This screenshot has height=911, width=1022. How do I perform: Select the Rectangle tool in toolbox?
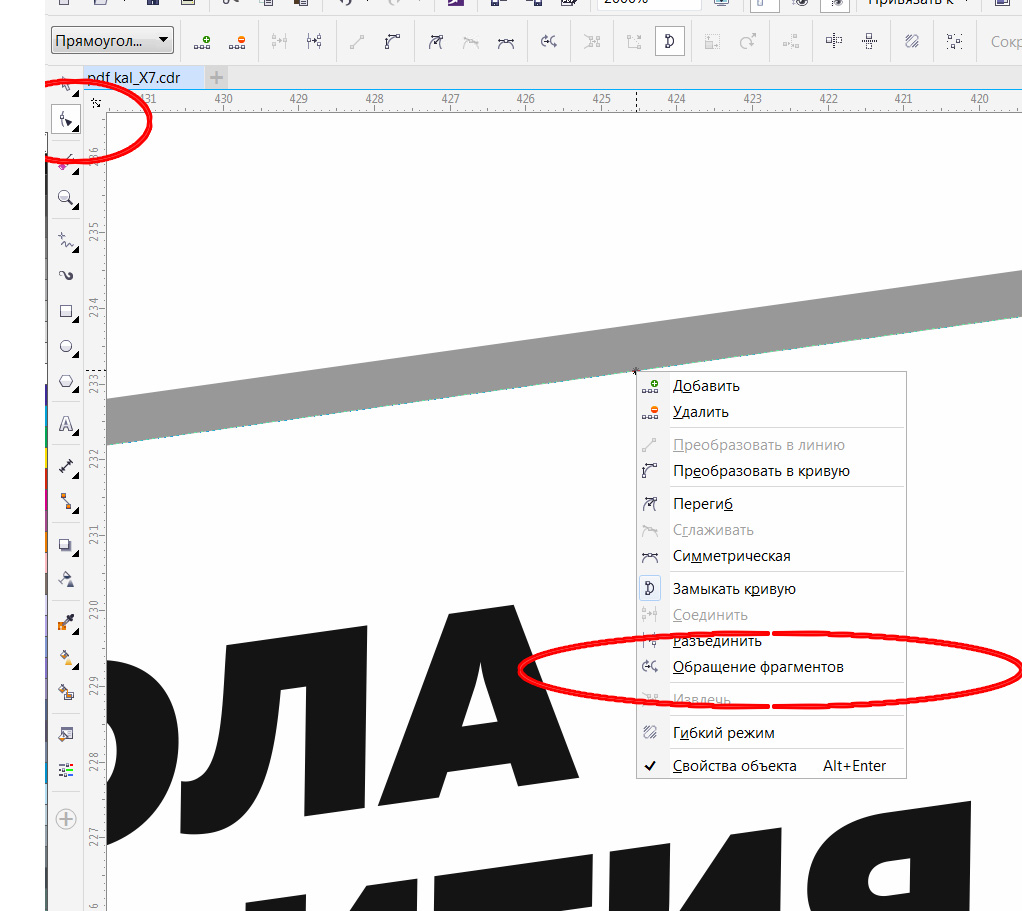click(66, 311)
